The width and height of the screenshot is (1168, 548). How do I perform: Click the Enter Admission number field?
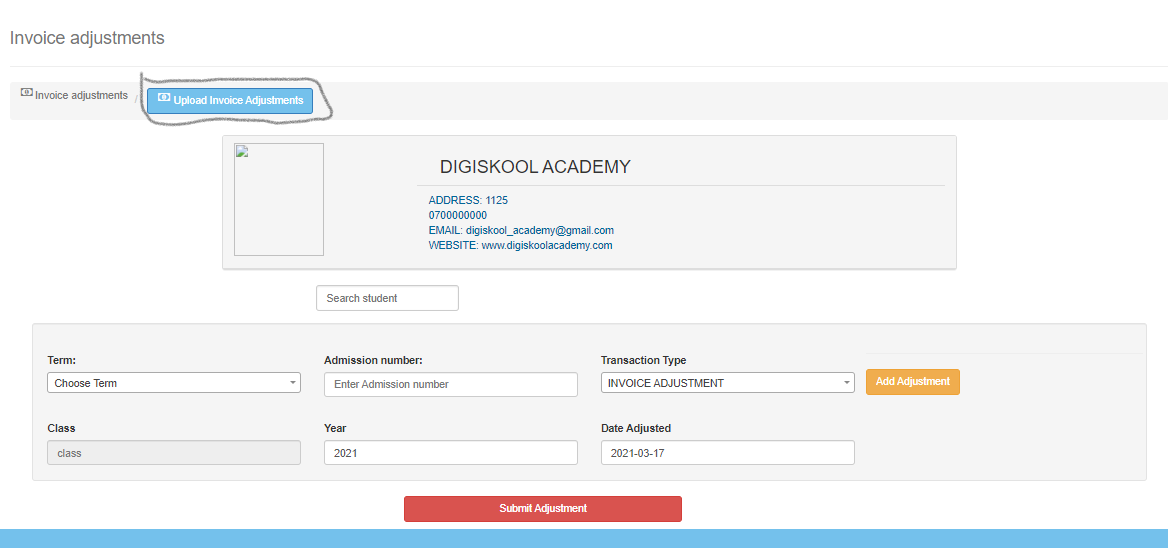[450, 384]
